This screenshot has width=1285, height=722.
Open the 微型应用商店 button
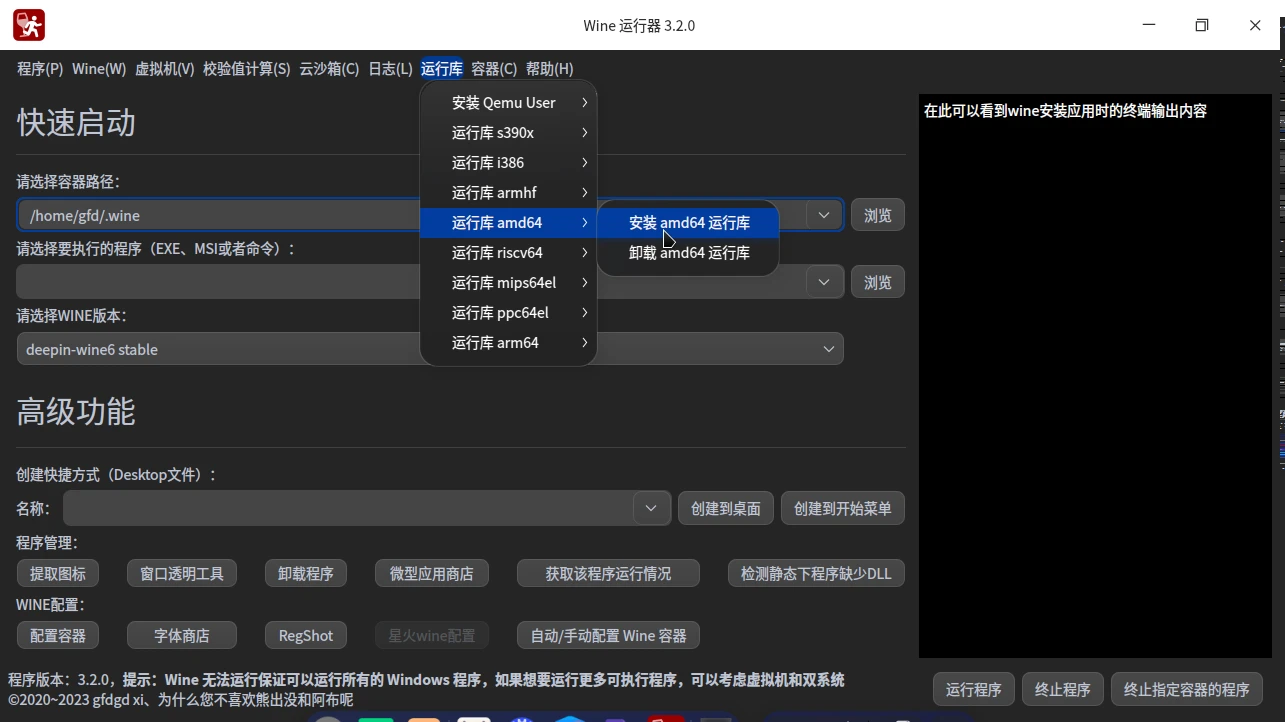[x=432, y=573]
